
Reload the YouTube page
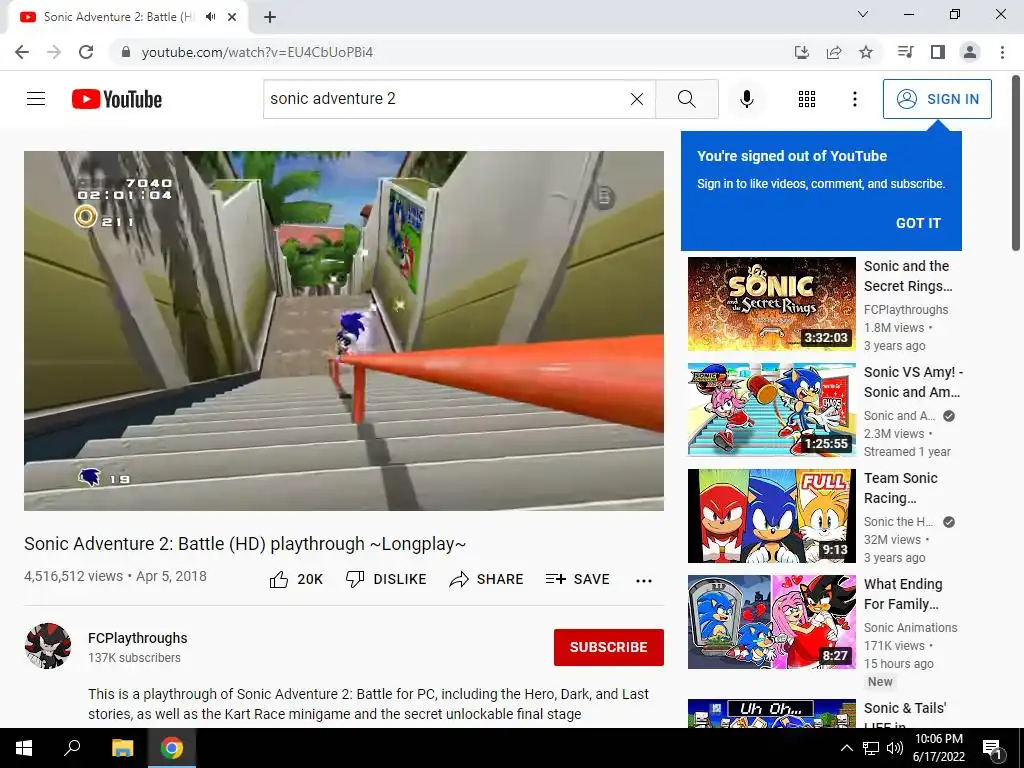point(86,52)
